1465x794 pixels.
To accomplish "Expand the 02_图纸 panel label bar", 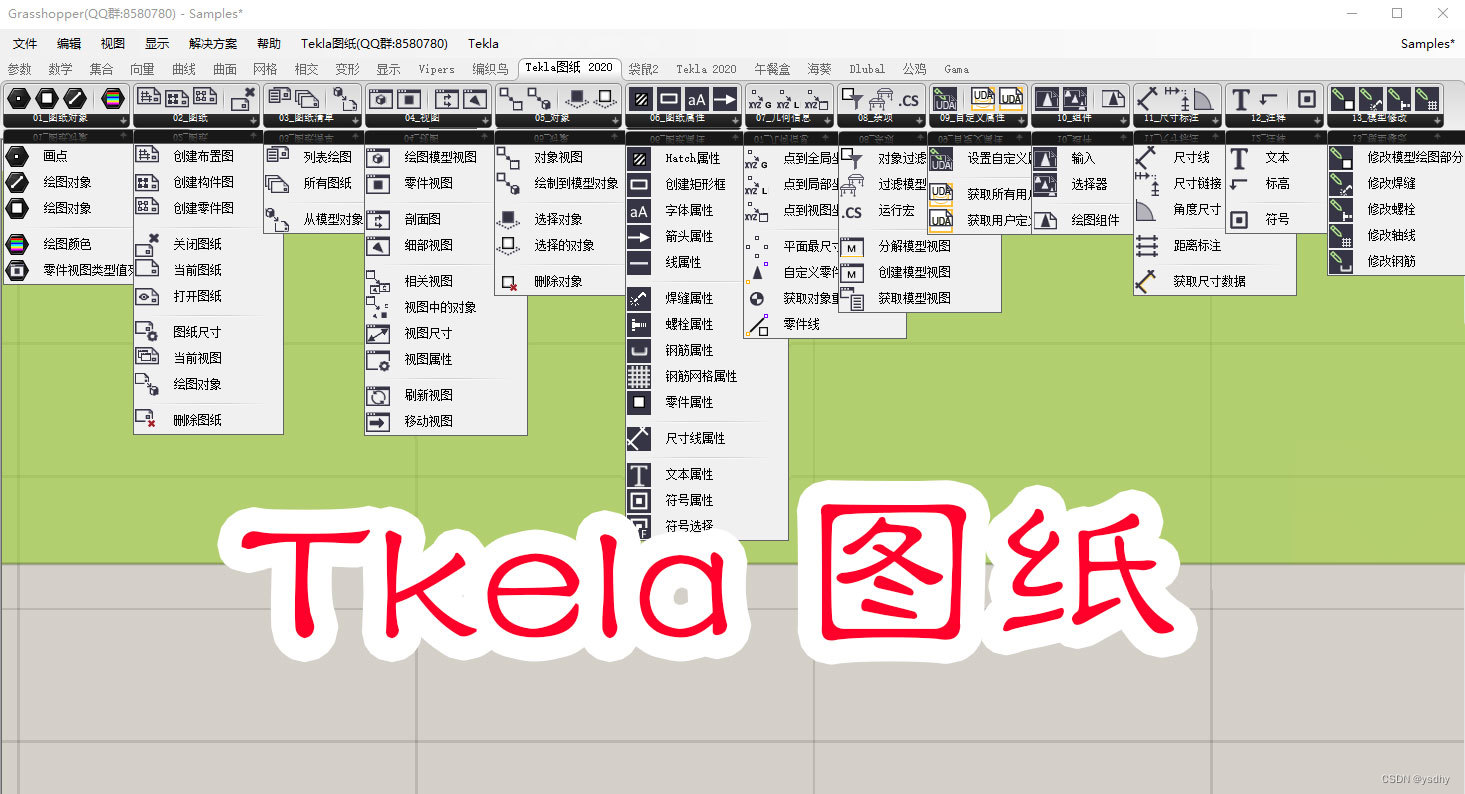I will click(x=197, y=118).
